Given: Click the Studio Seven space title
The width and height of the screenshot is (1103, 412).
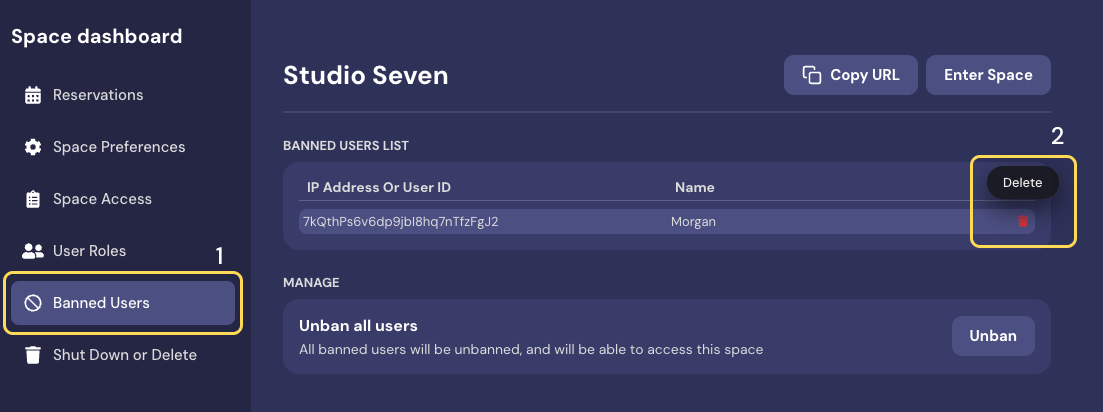Looking at the screenshot, I should (x=366, y=75).
